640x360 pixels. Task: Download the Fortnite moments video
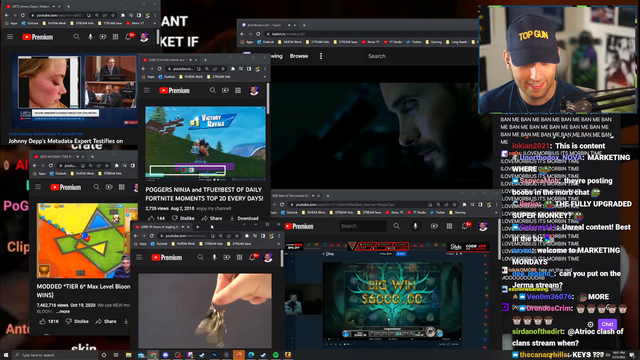tap(244, 218)
